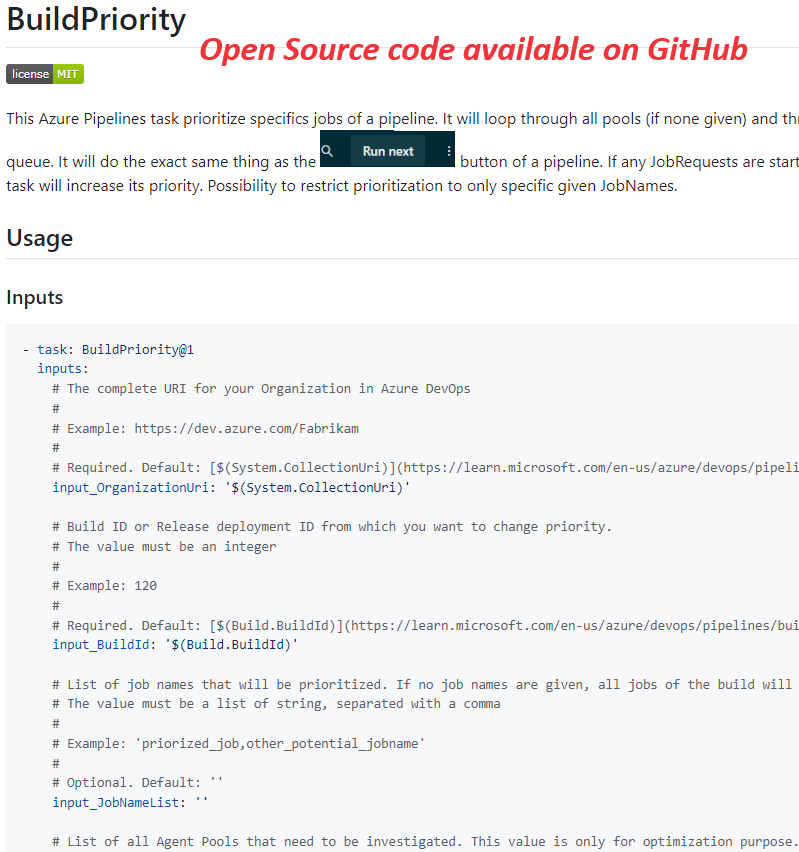799x852 pixels.
Task: Click the "# Optional. Default: ''" comment line
Action: point(138,782)
